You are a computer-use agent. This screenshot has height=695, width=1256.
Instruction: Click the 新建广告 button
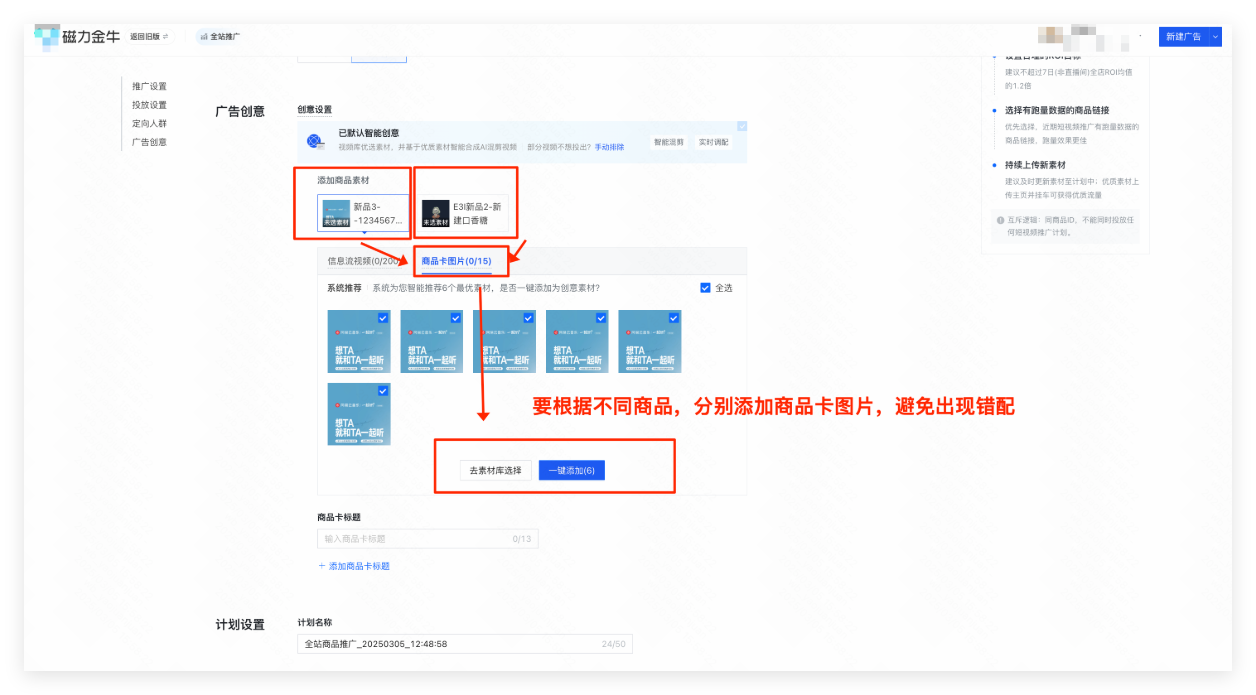[1184, 36]
